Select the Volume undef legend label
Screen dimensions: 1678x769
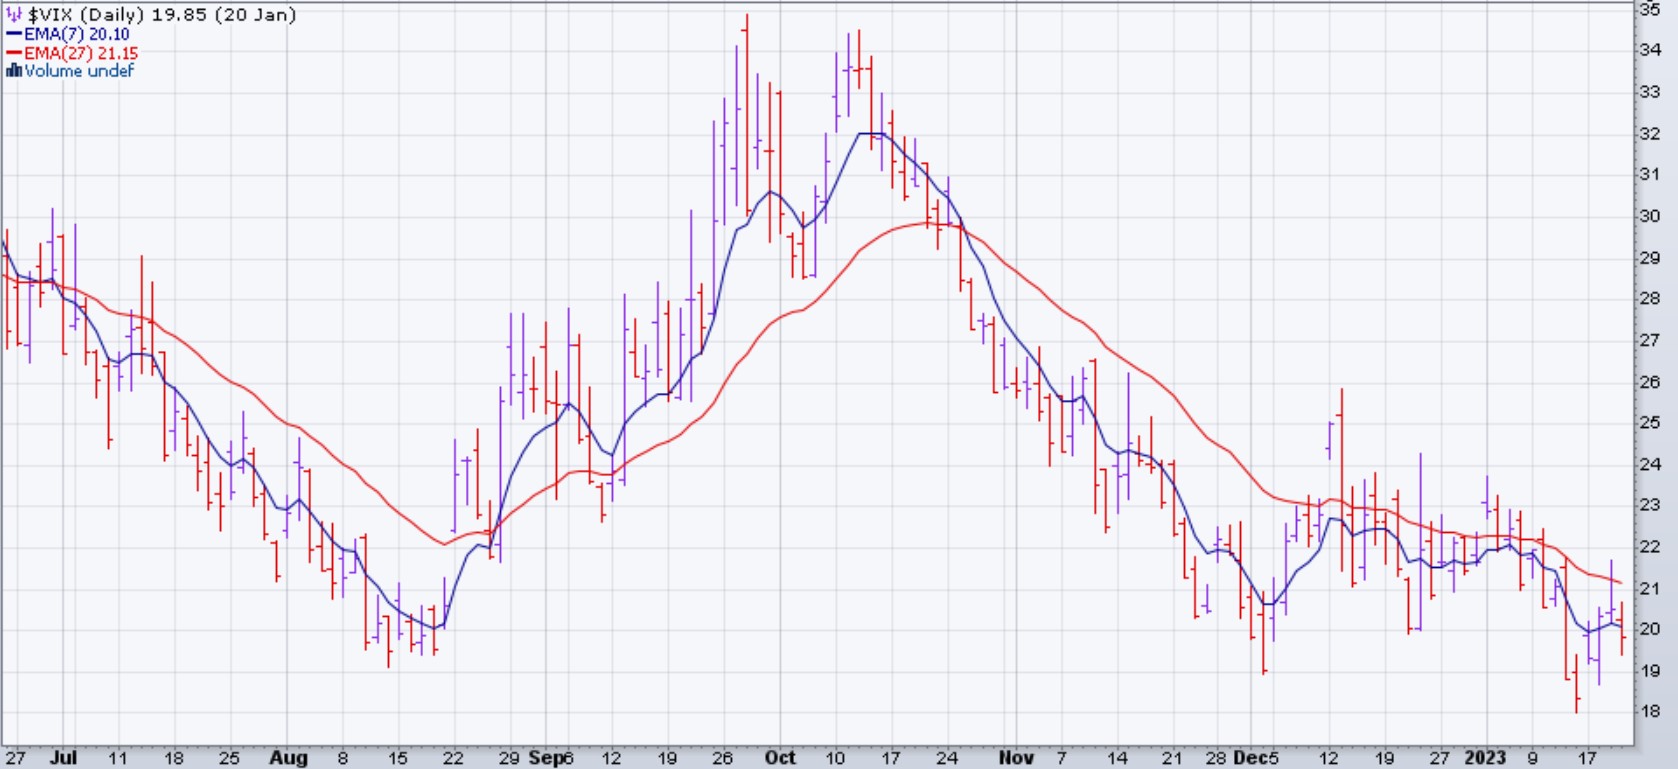click(x=79, y=71)
